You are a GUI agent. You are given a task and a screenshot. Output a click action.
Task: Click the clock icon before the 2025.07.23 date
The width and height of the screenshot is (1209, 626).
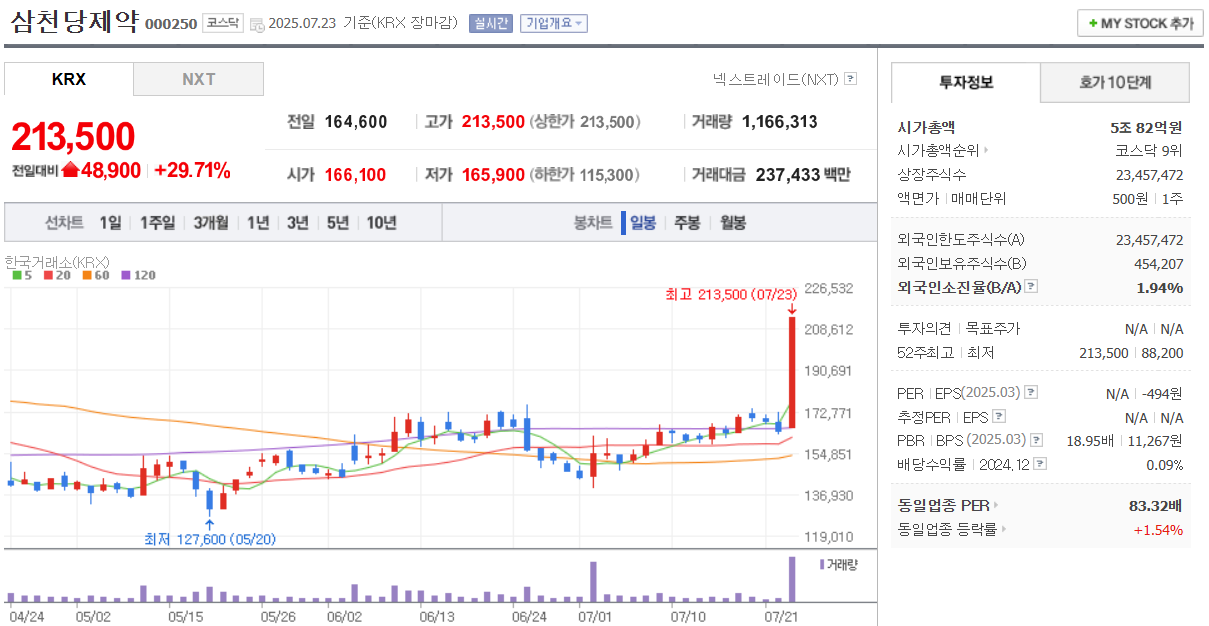pos(257,24)
